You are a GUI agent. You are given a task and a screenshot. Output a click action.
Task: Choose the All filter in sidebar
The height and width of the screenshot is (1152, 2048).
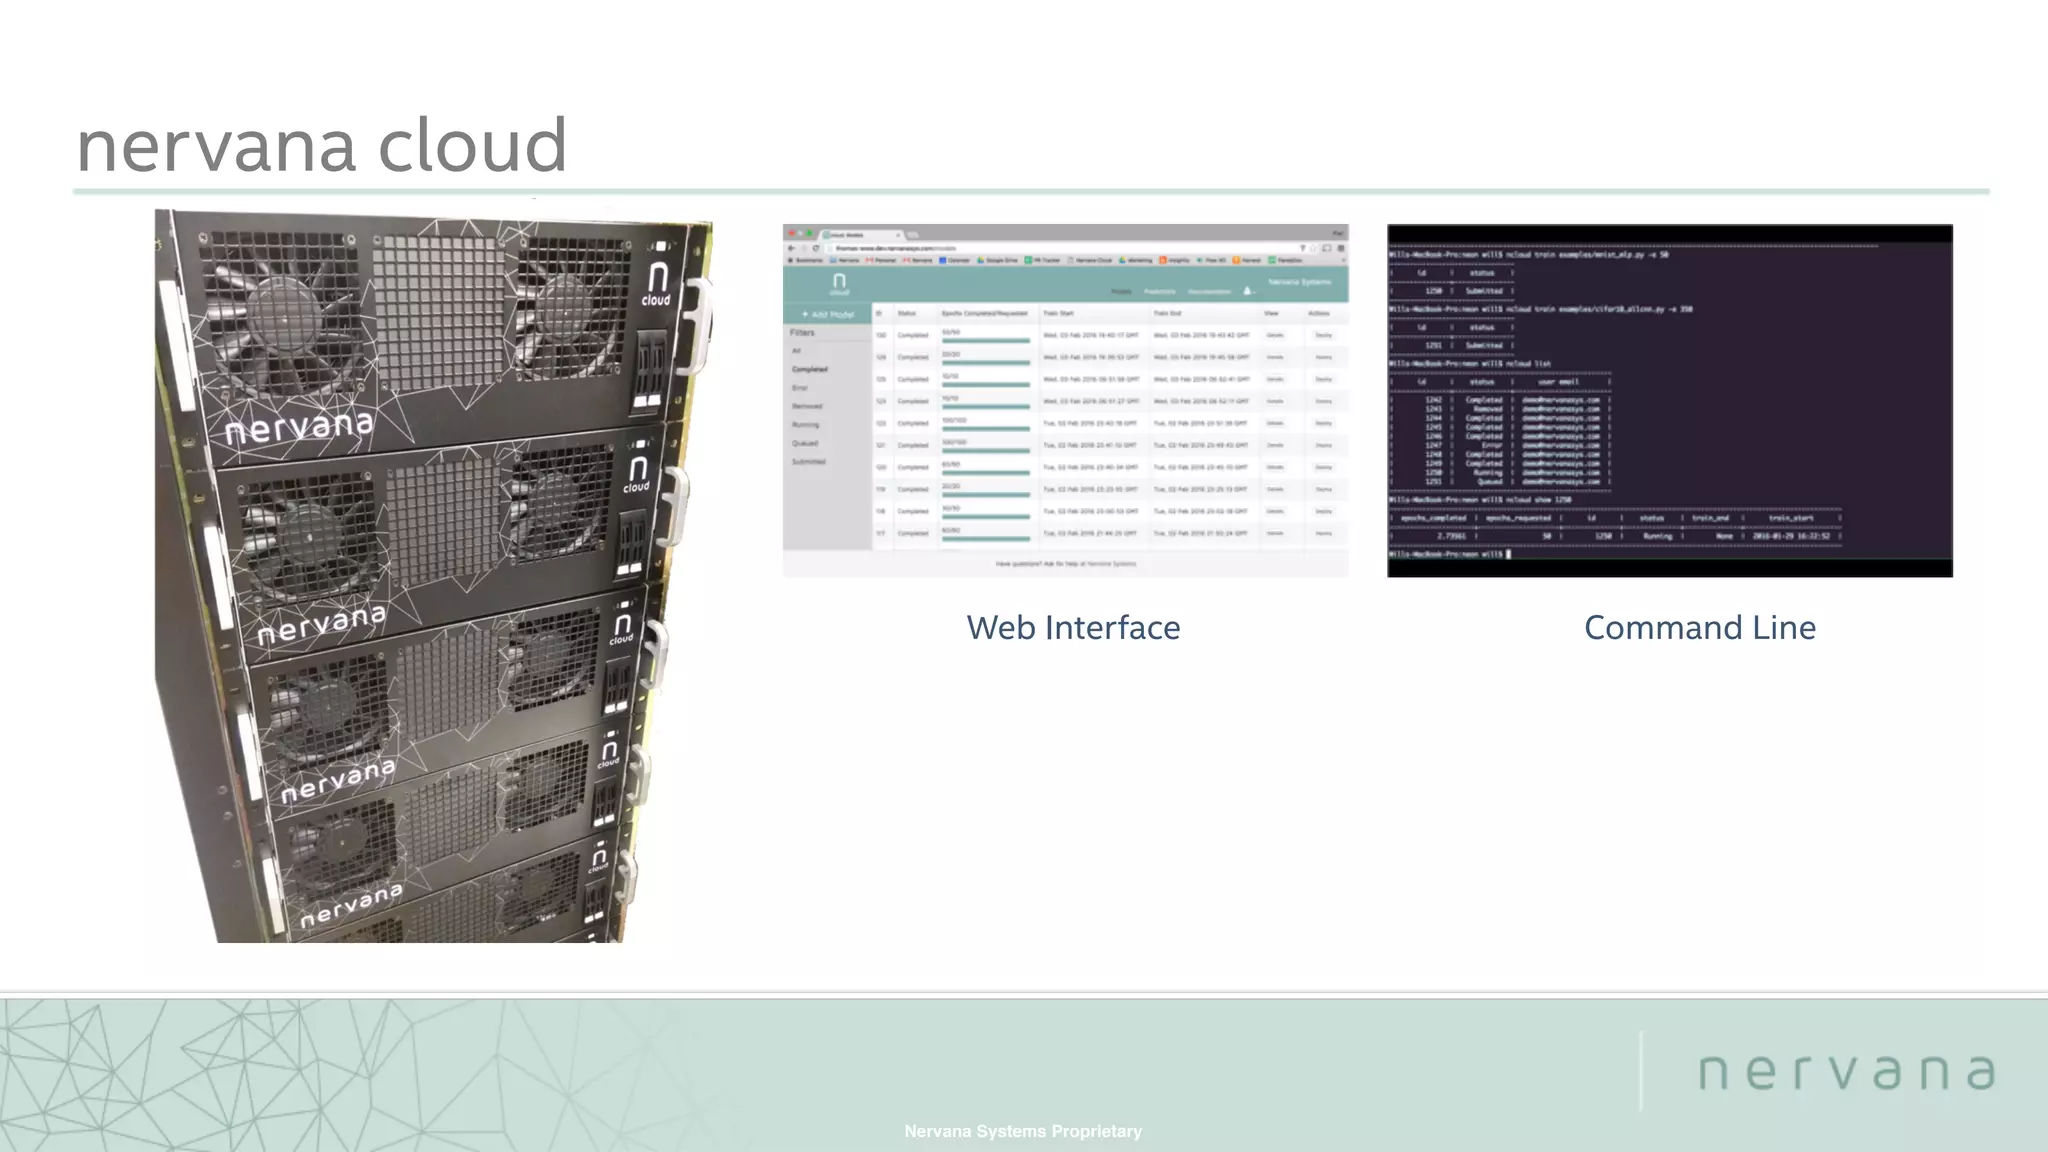pyautogui.click(x=797, y=351)
